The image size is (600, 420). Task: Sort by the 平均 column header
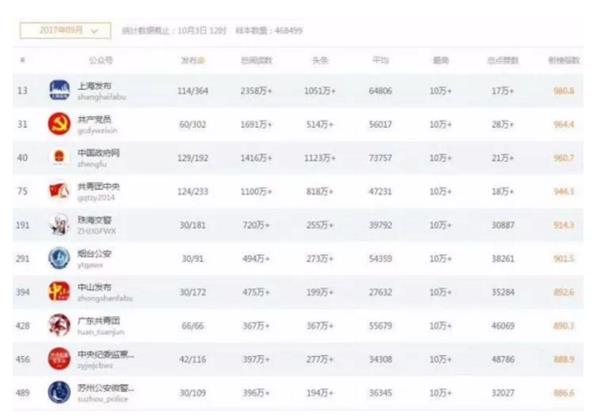pos(380,60)
